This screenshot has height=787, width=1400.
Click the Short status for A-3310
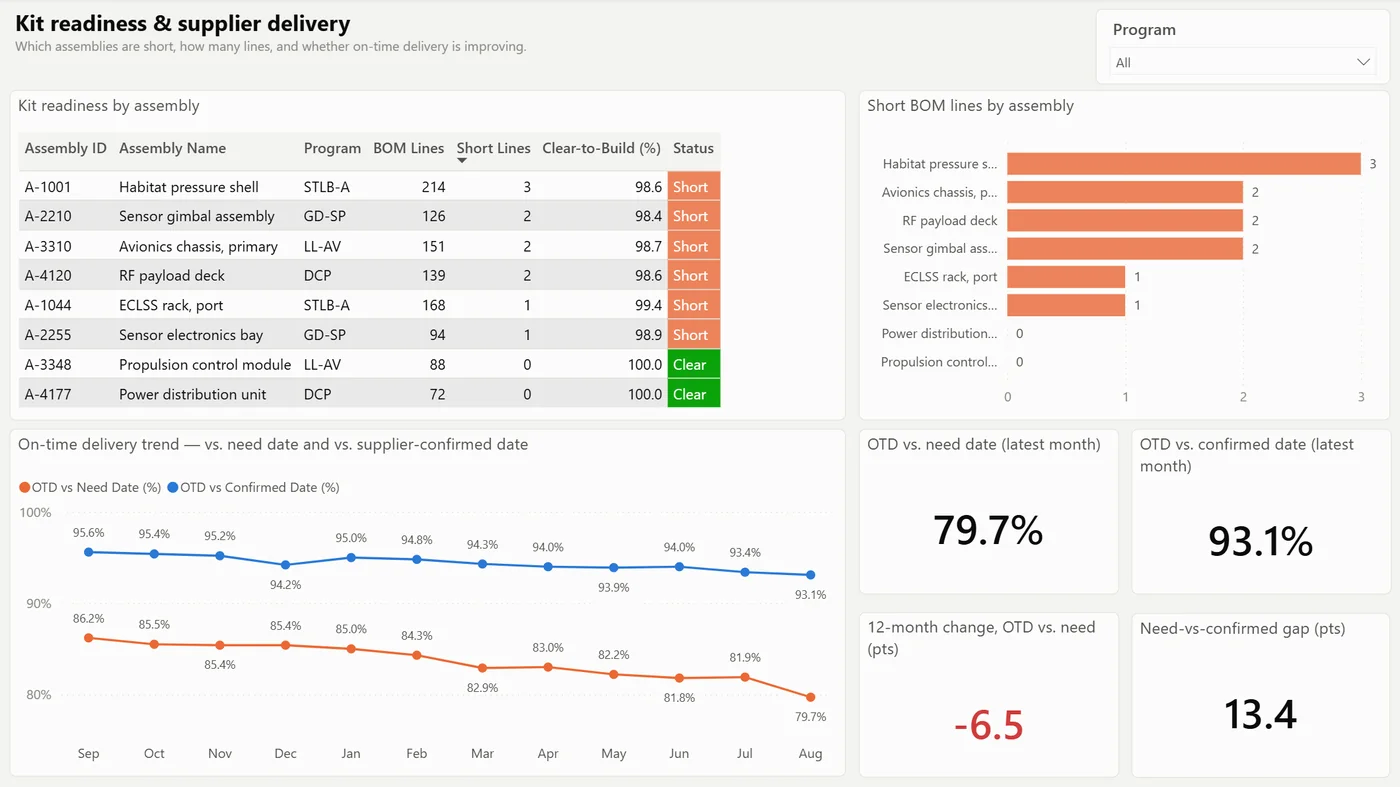coord(694,246)
